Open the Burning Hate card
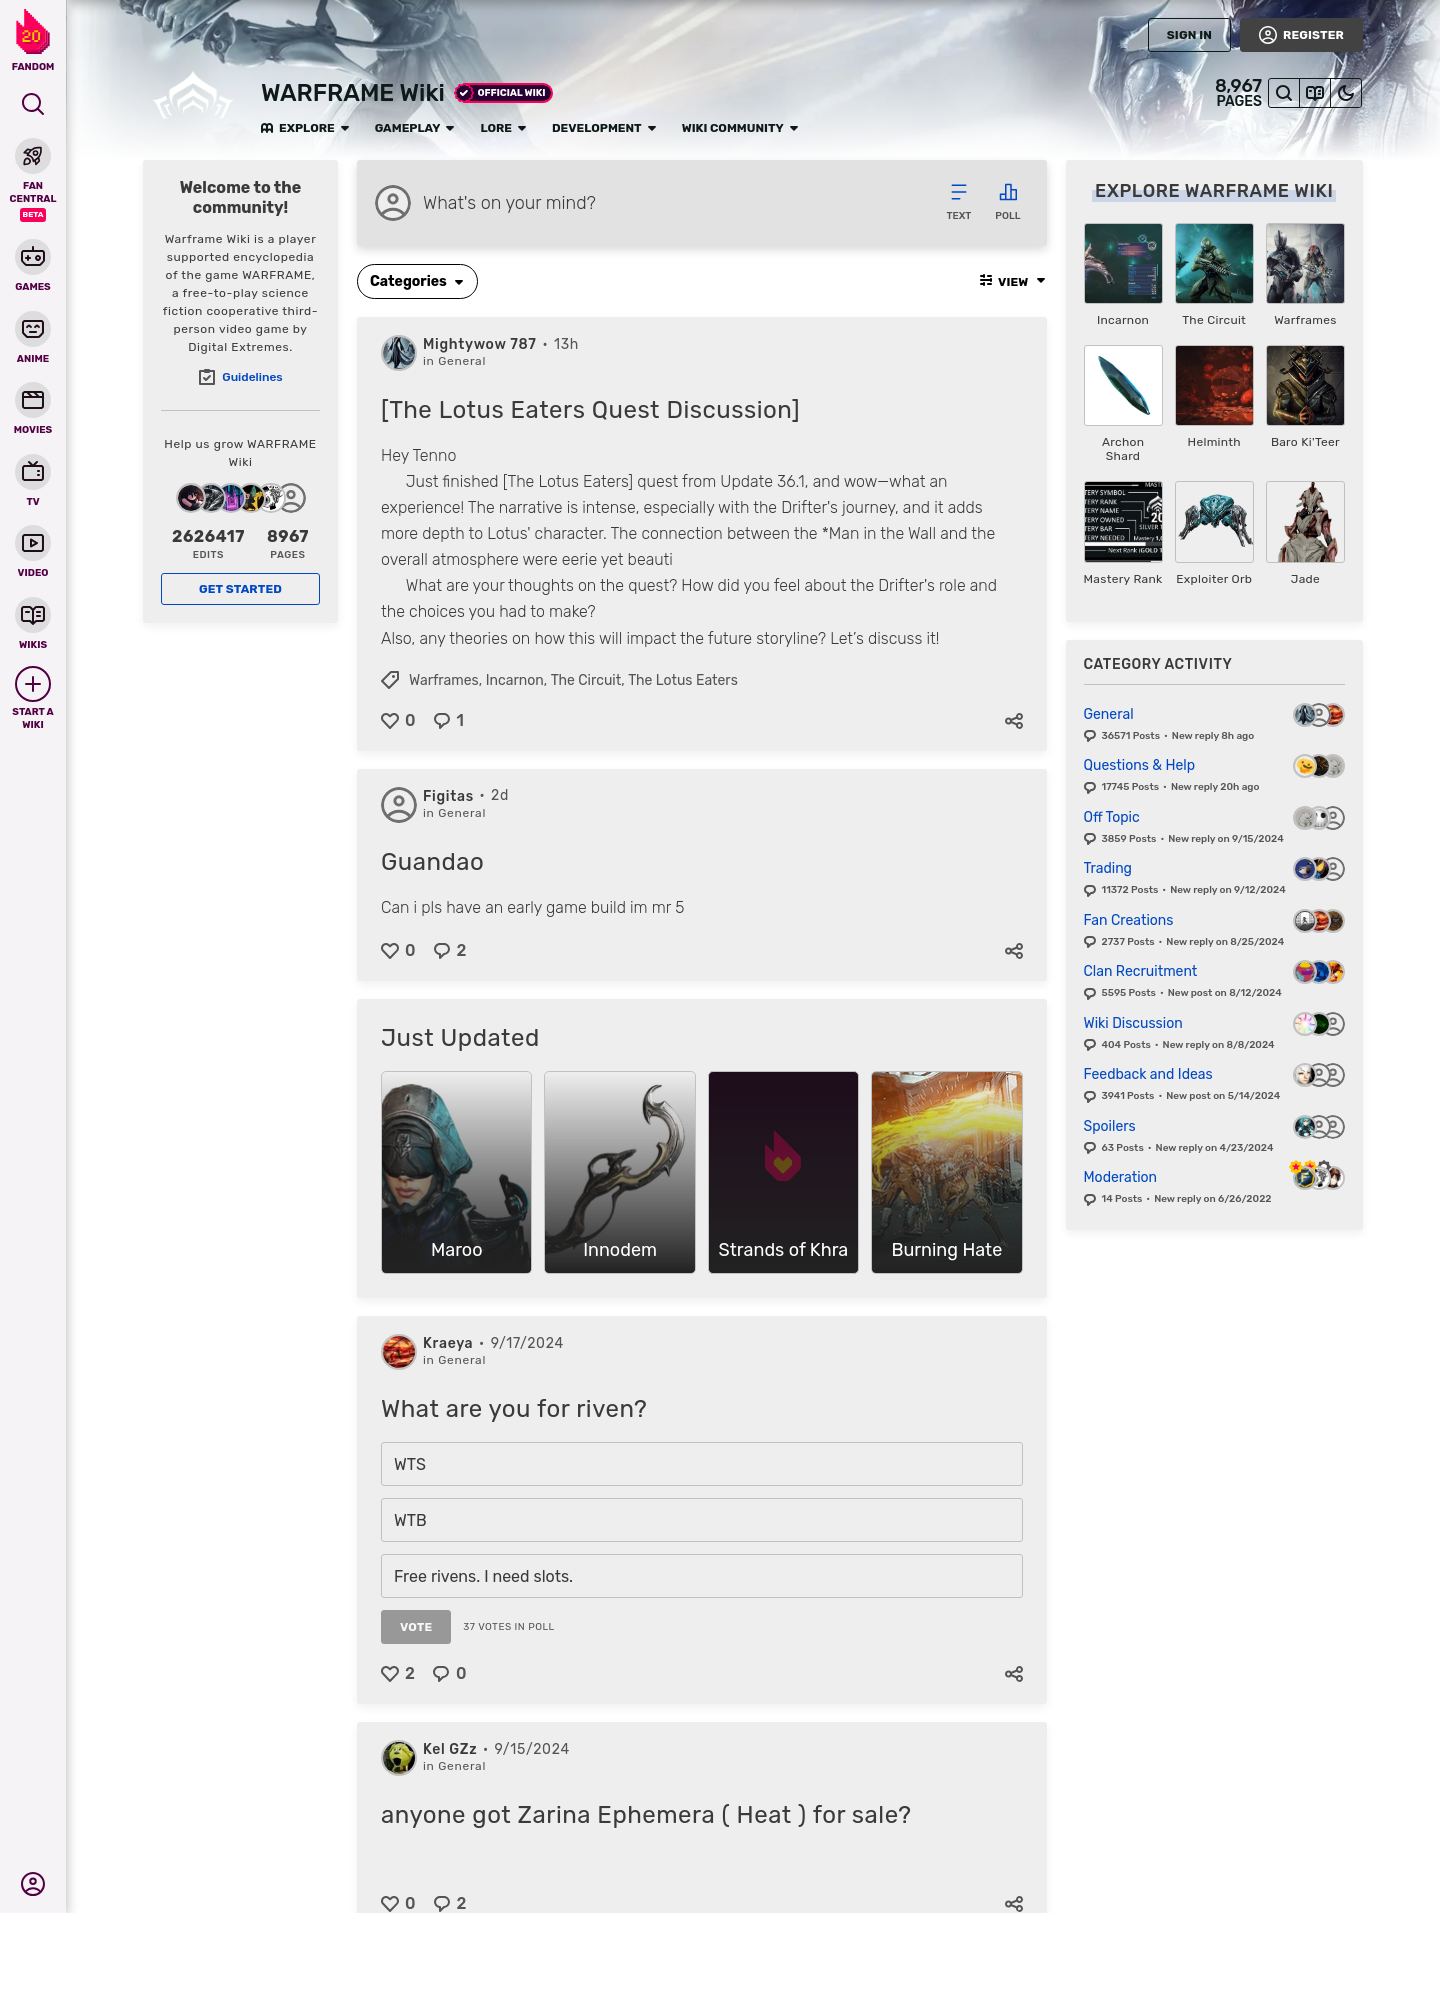The height and width of the screenshot is (2000, 1440). point(947,1172)
